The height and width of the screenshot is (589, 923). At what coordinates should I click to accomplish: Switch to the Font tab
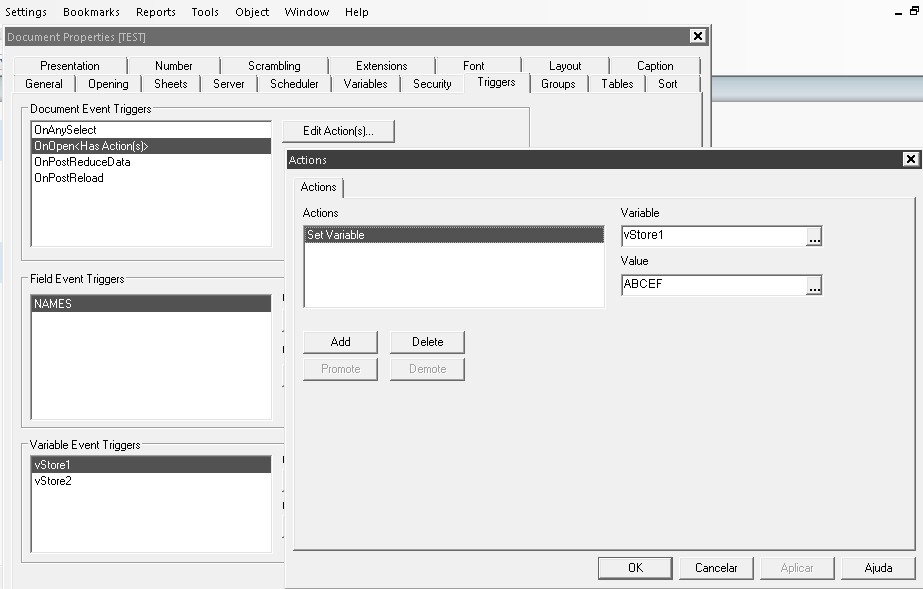point(474,66)
